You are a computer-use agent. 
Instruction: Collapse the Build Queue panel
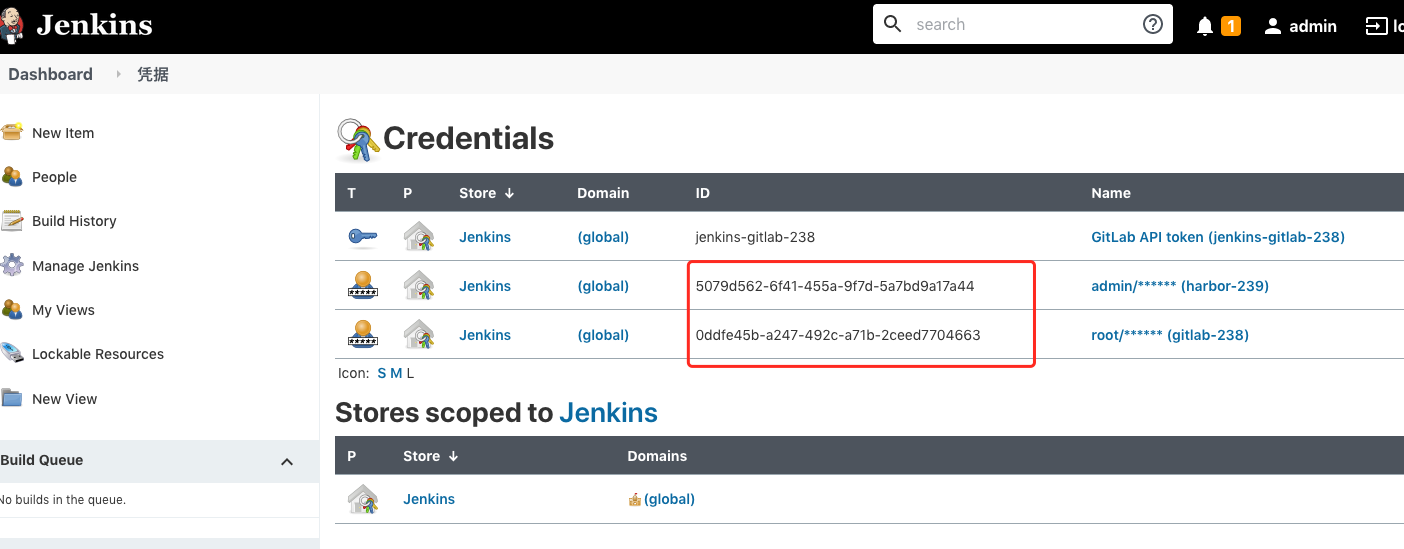coord(287,461)
